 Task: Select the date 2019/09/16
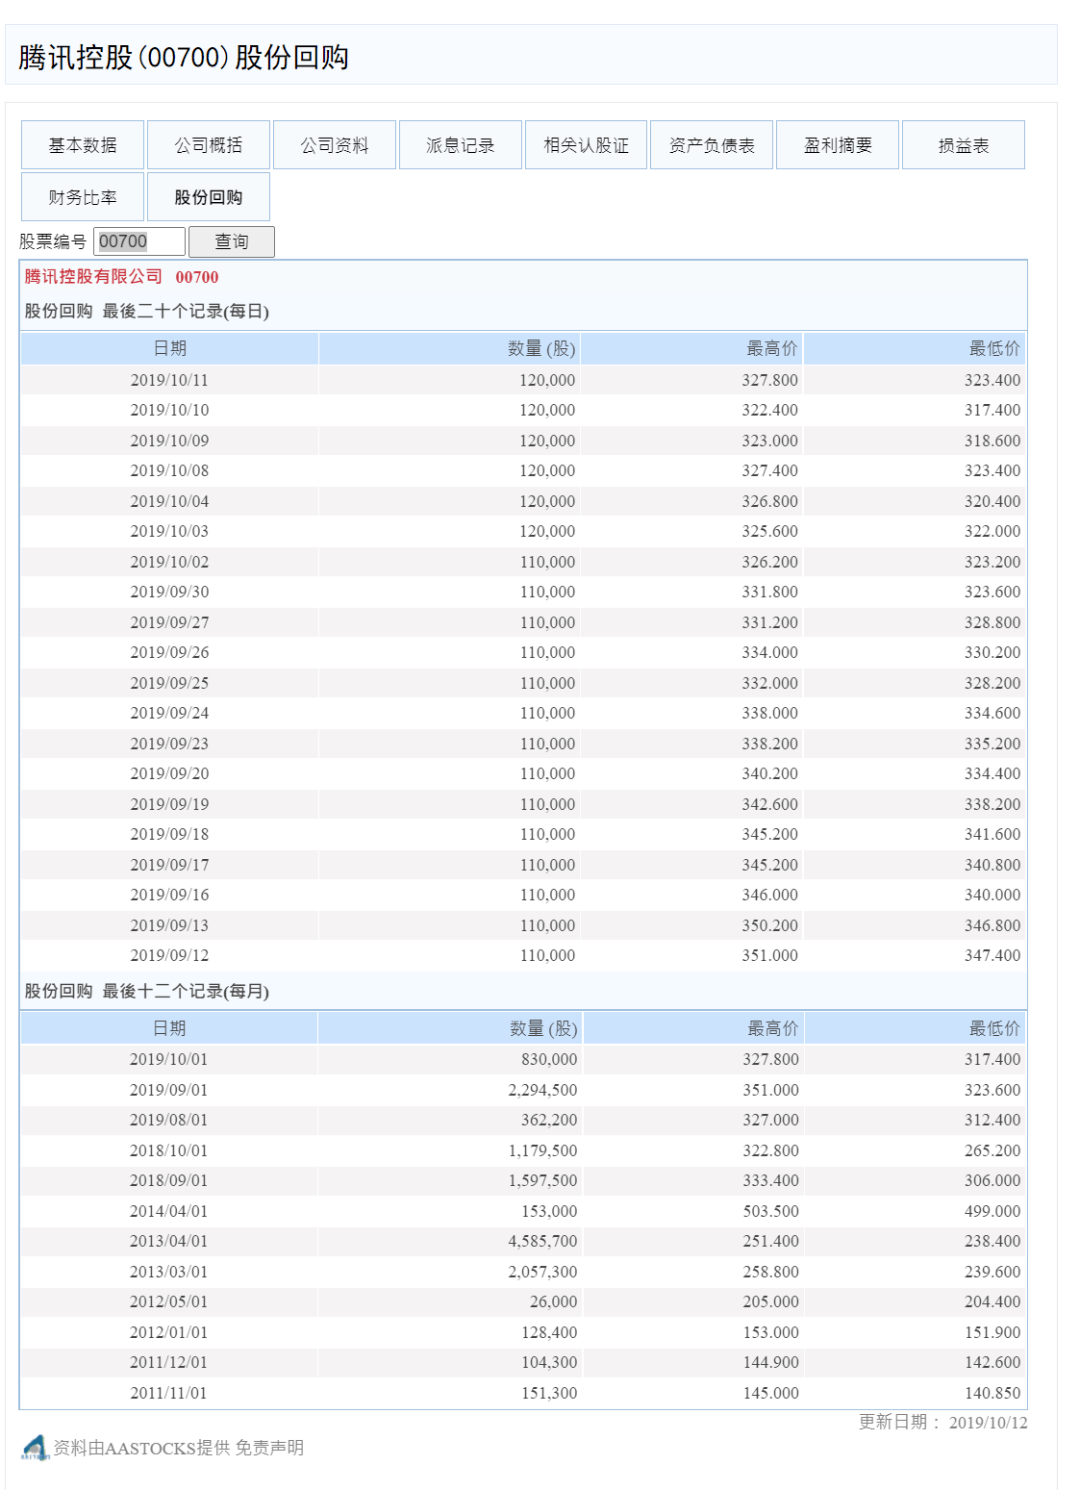170,895
